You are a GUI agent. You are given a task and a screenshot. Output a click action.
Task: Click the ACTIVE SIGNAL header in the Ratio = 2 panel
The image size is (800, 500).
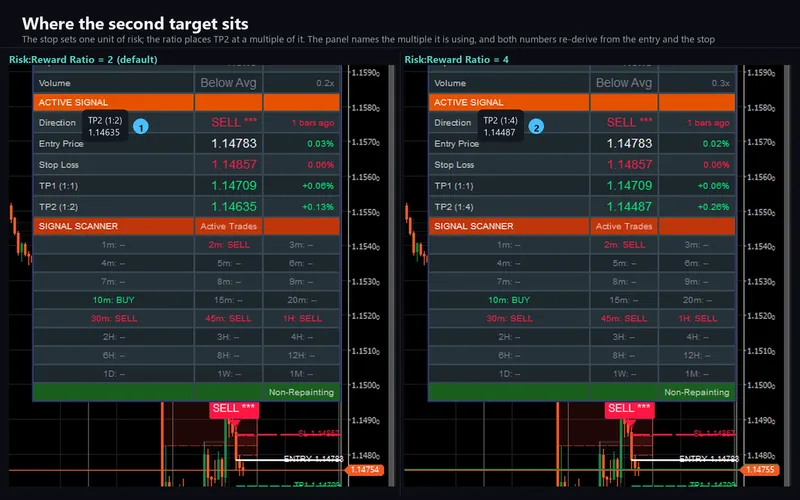73,103
